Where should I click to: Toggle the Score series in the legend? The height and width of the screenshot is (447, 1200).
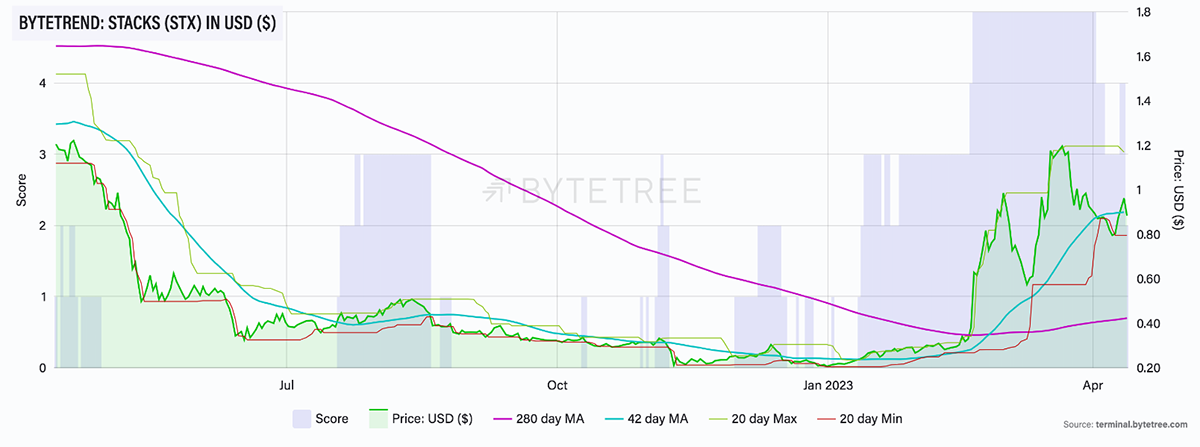pyautogui.click(x=320, y=417)
